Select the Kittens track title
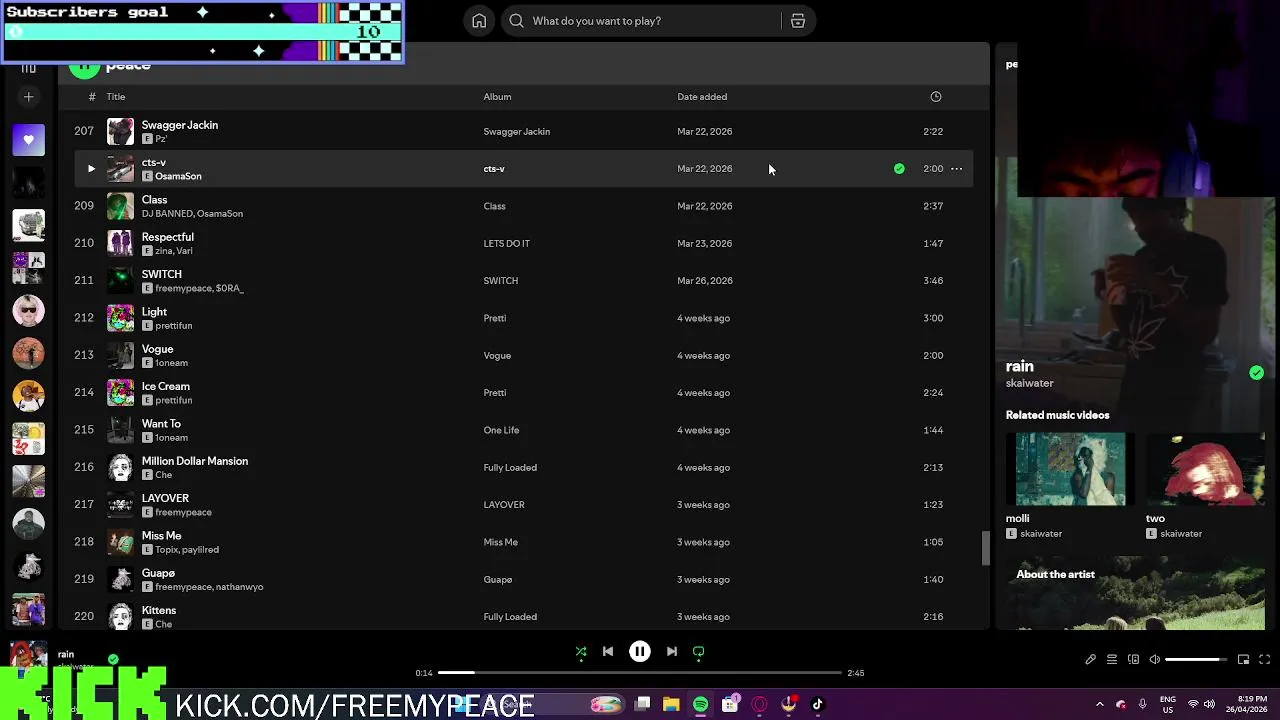The width and height of the screenshot is (1280, 720). click(159, 611)
